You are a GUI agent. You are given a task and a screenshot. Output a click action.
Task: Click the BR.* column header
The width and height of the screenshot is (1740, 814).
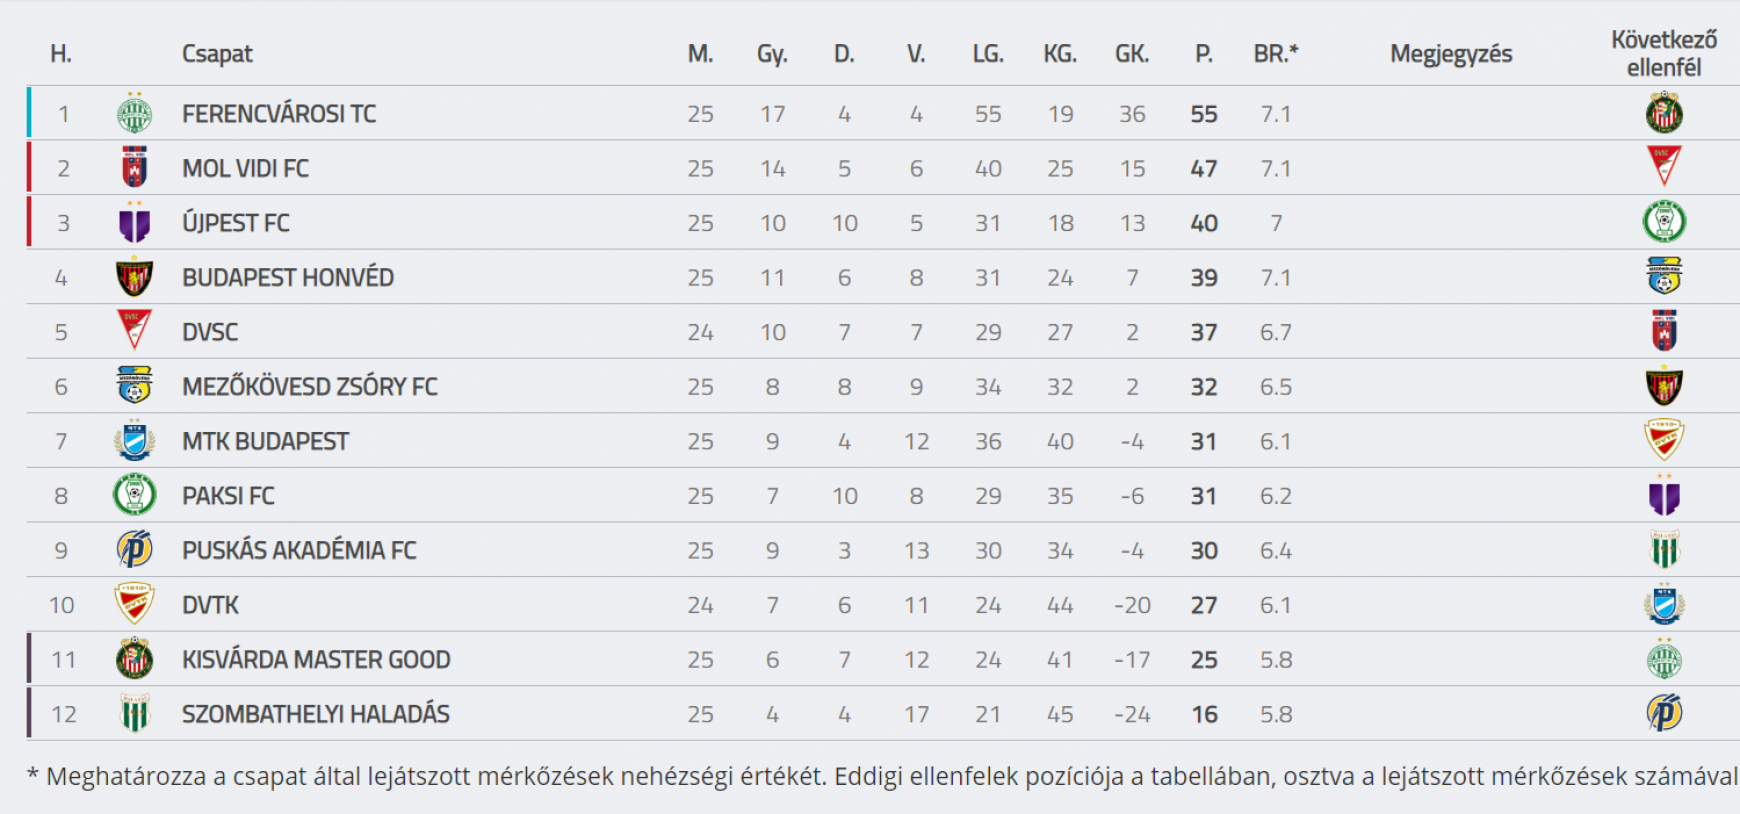1276,54
